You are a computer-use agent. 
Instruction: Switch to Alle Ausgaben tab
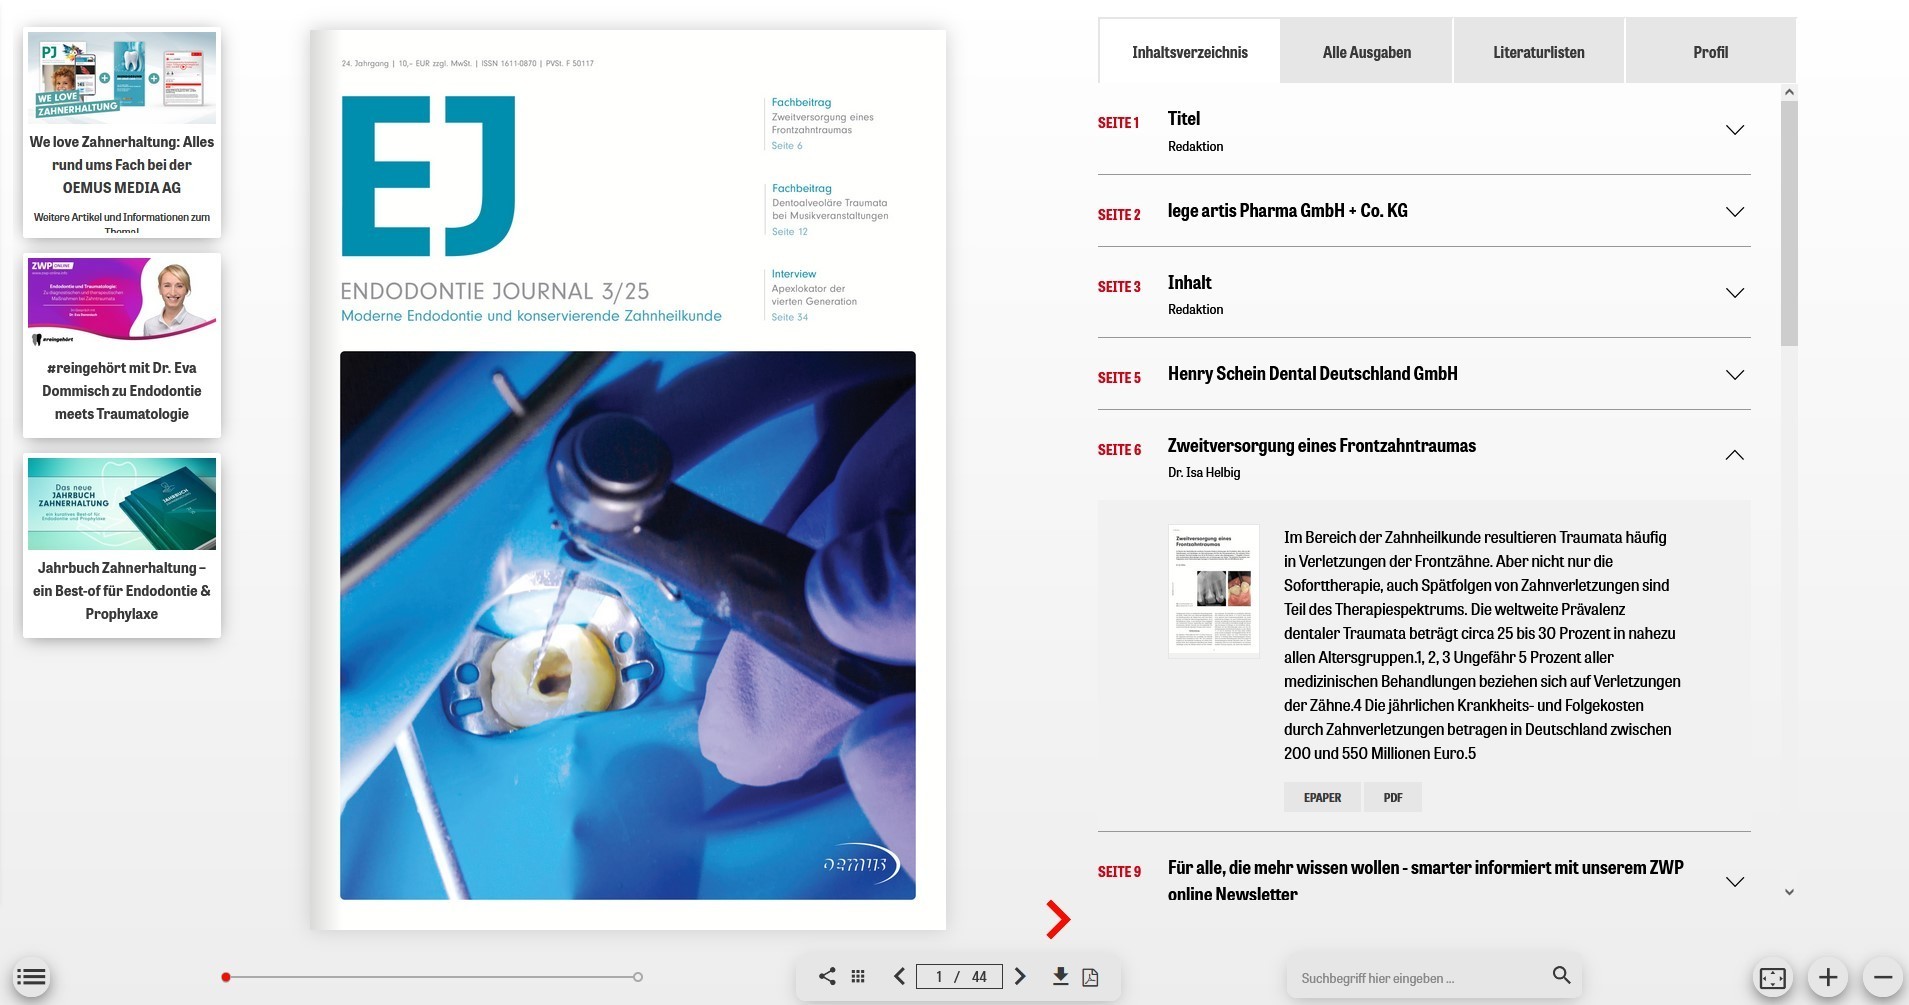(1366, 52)
